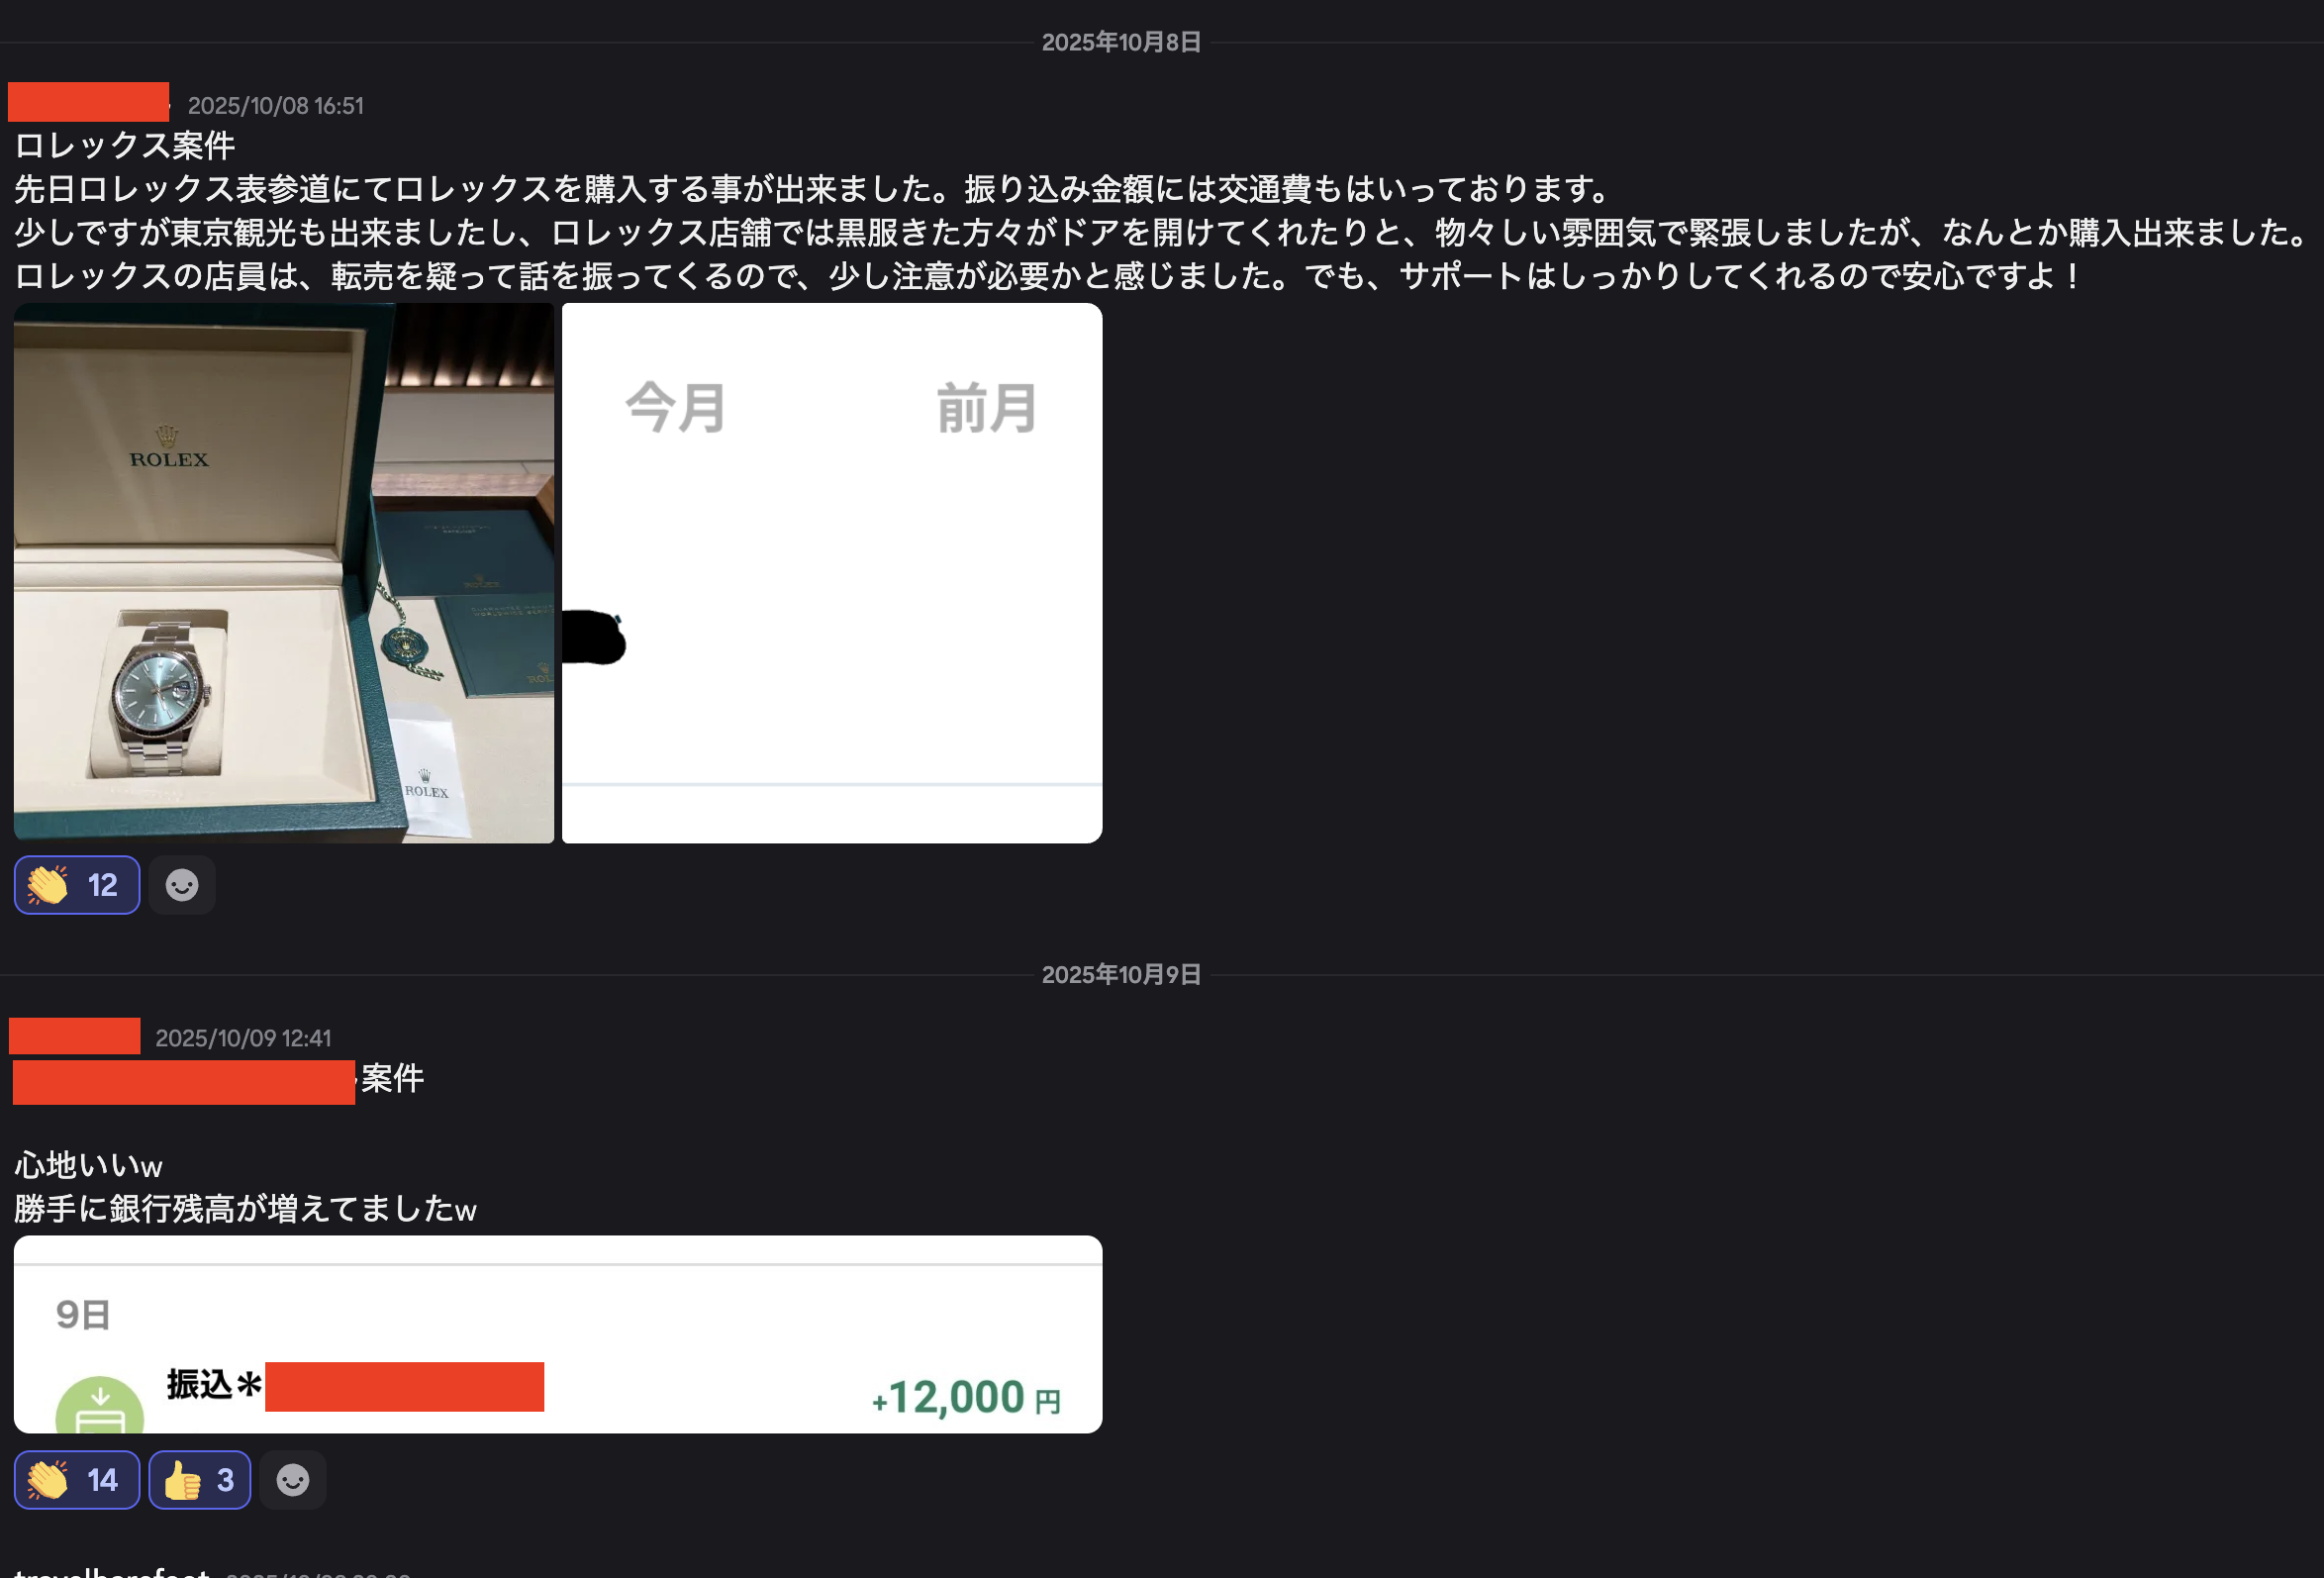Toggle the clapping reaction showing 12
This screenshot has width=2324, height=1578.
(x=77, y=885)
